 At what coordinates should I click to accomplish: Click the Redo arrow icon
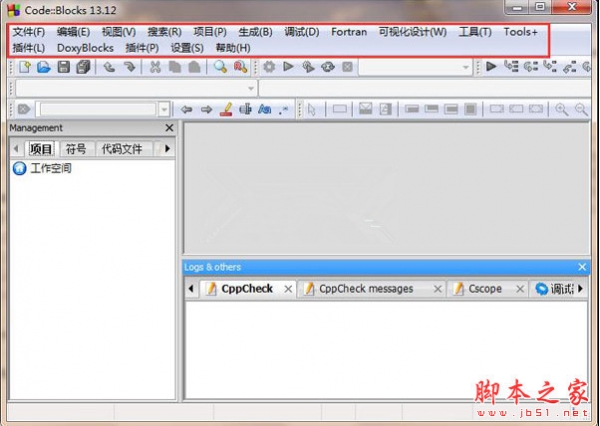click(x=129, y=67)
